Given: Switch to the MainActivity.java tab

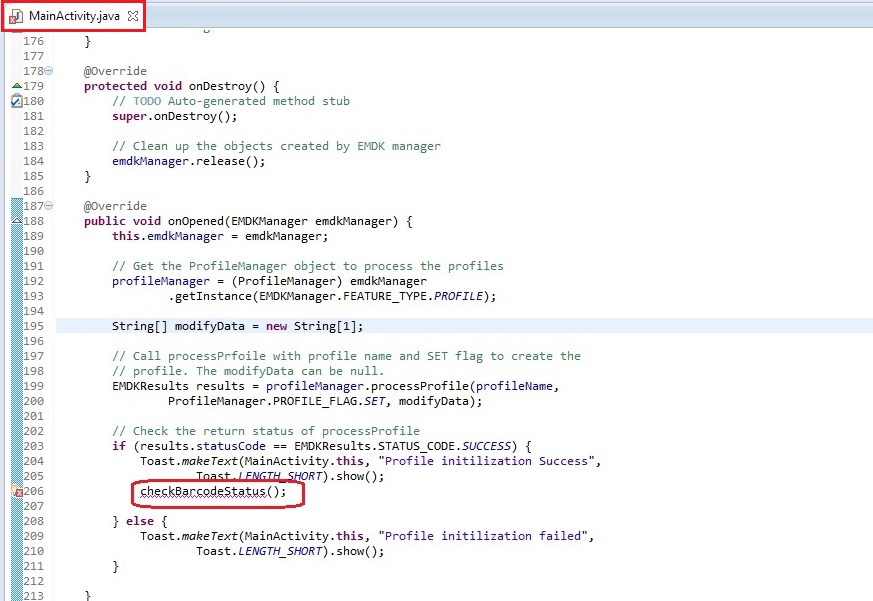Looking at the screenshot, I should [75, 17].
